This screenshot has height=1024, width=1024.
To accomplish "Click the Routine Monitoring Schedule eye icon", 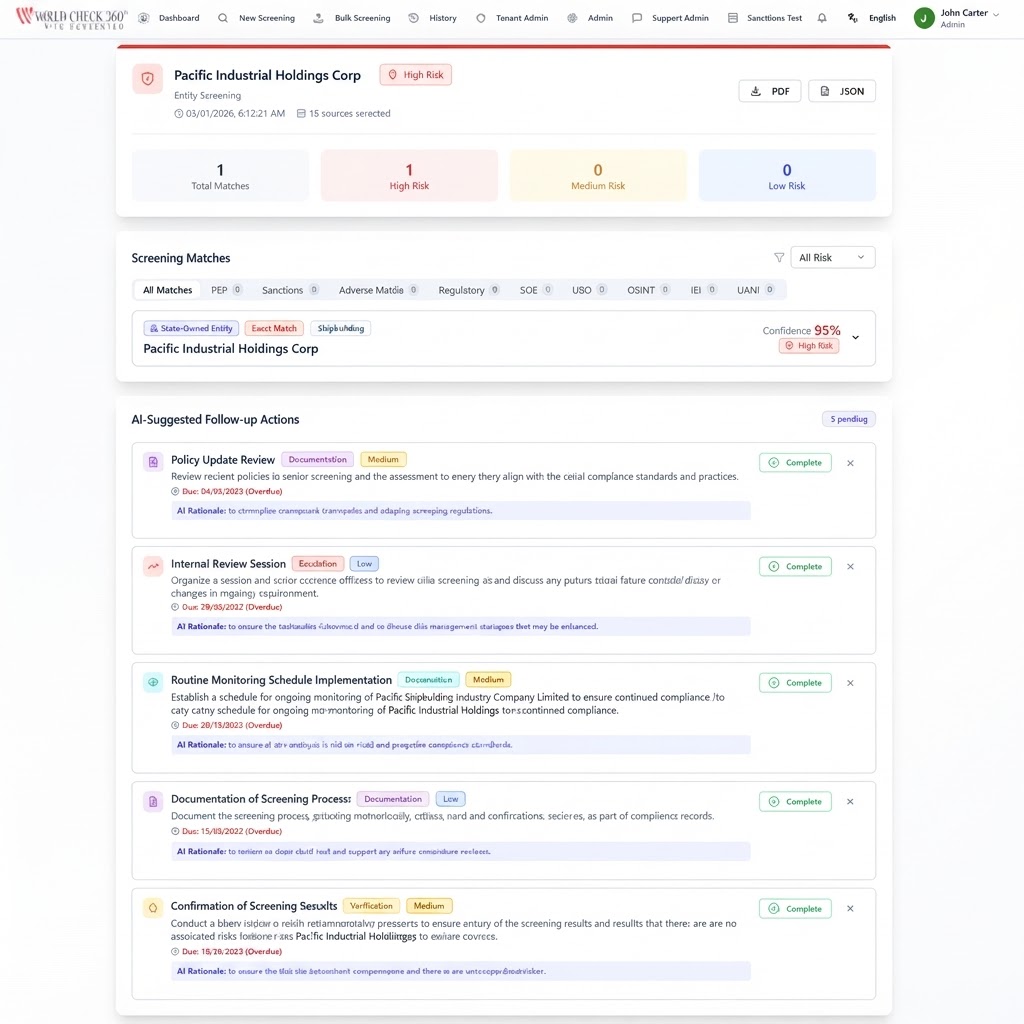I will (x=153, y=682).
